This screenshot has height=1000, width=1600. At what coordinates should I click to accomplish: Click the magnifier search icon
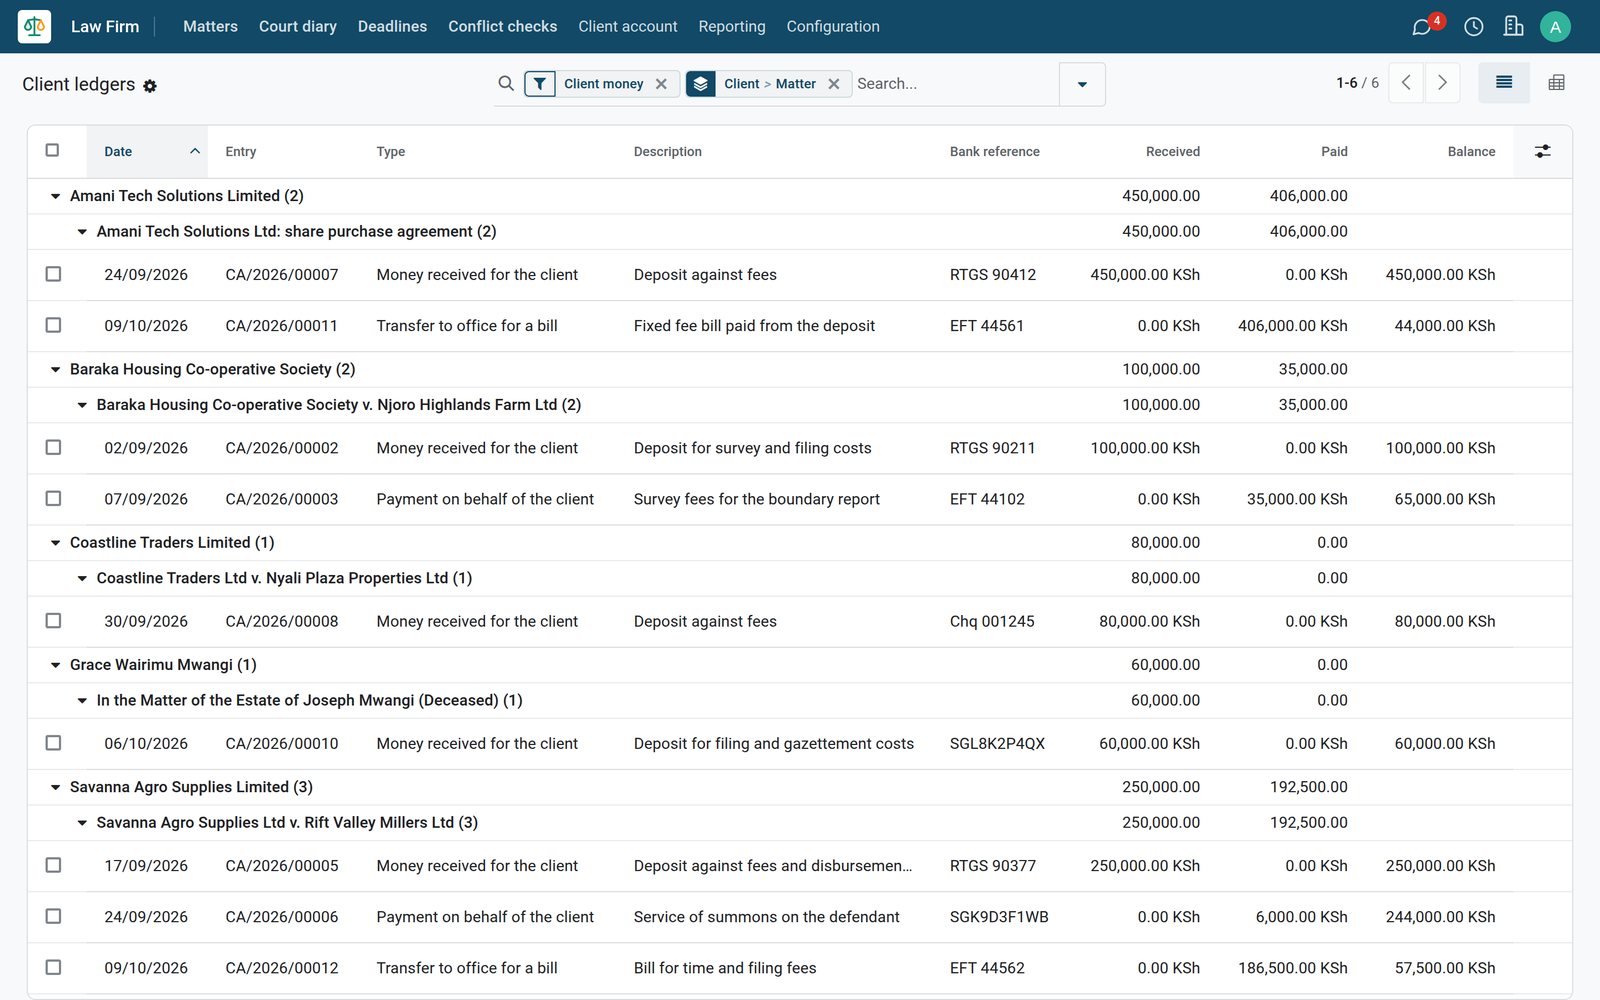[x=506, y=84]
